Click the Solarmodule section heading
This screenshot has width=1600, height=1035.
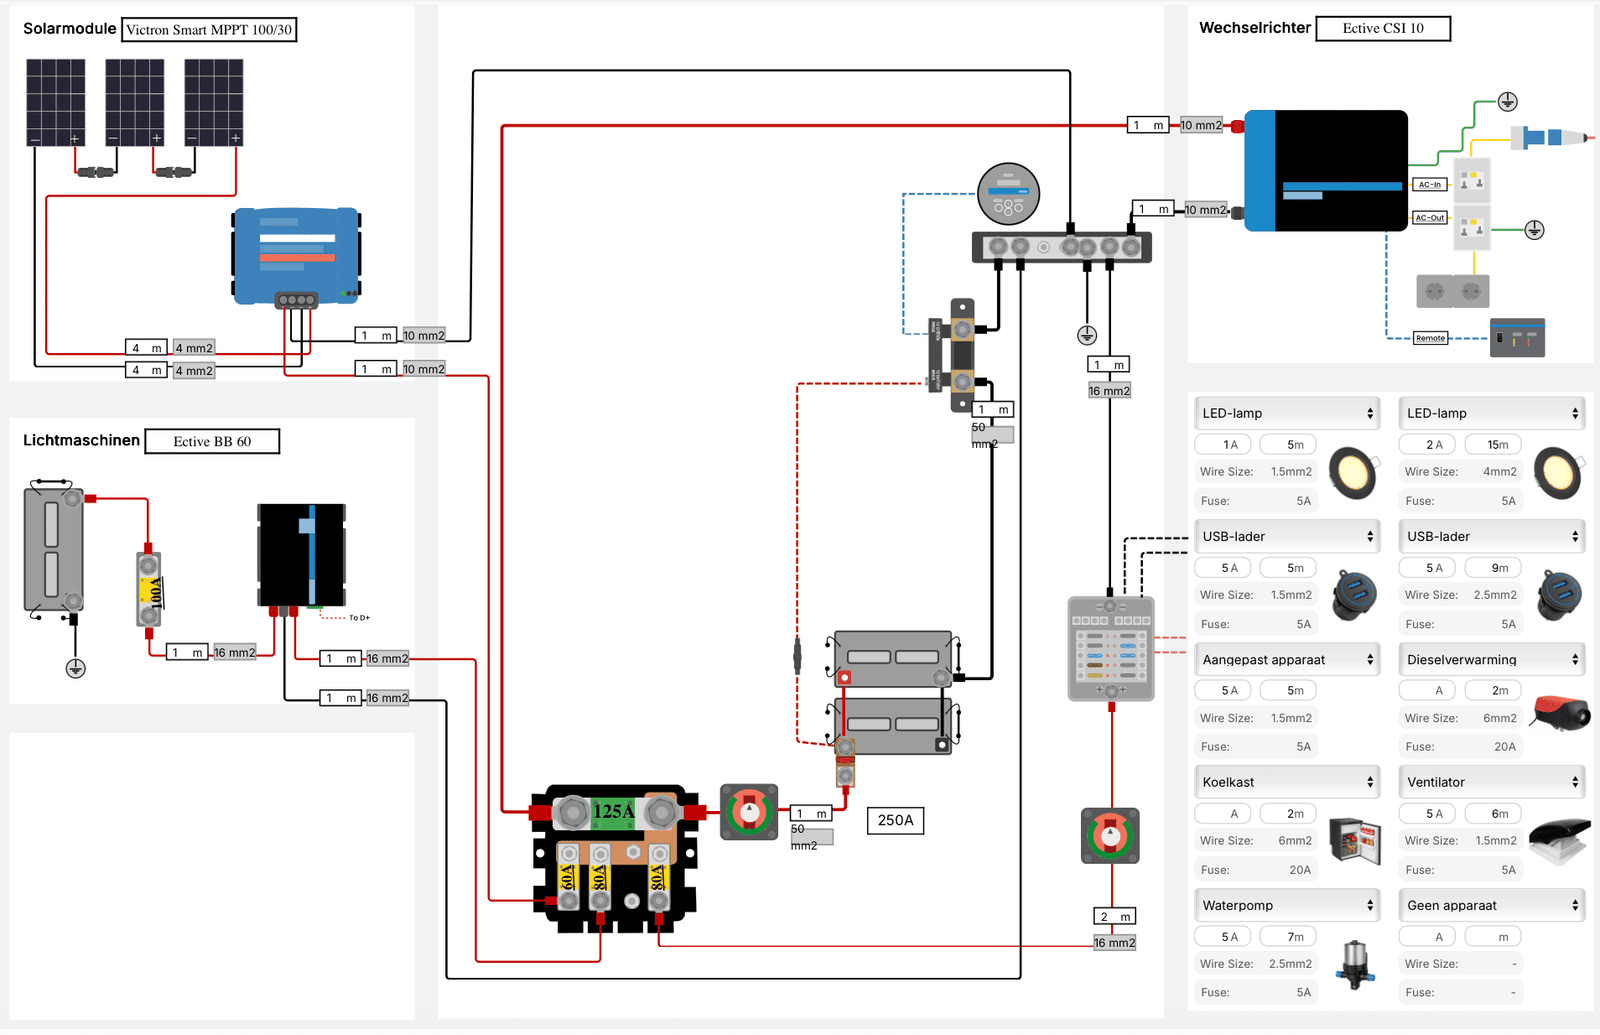[68, 28]
